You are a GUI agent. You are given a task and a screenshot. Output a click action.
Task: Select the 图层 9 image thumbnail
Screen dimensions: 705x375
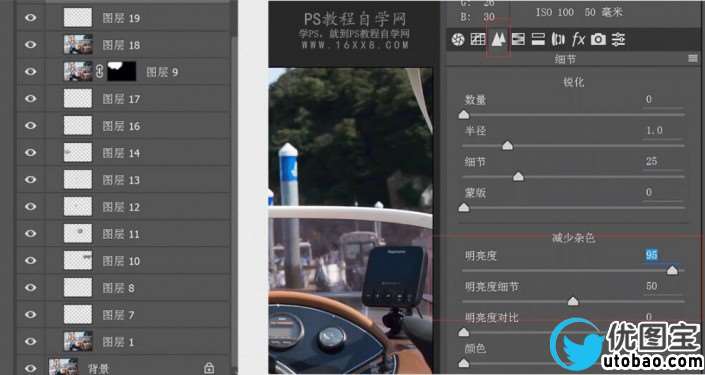coord(78,71)
